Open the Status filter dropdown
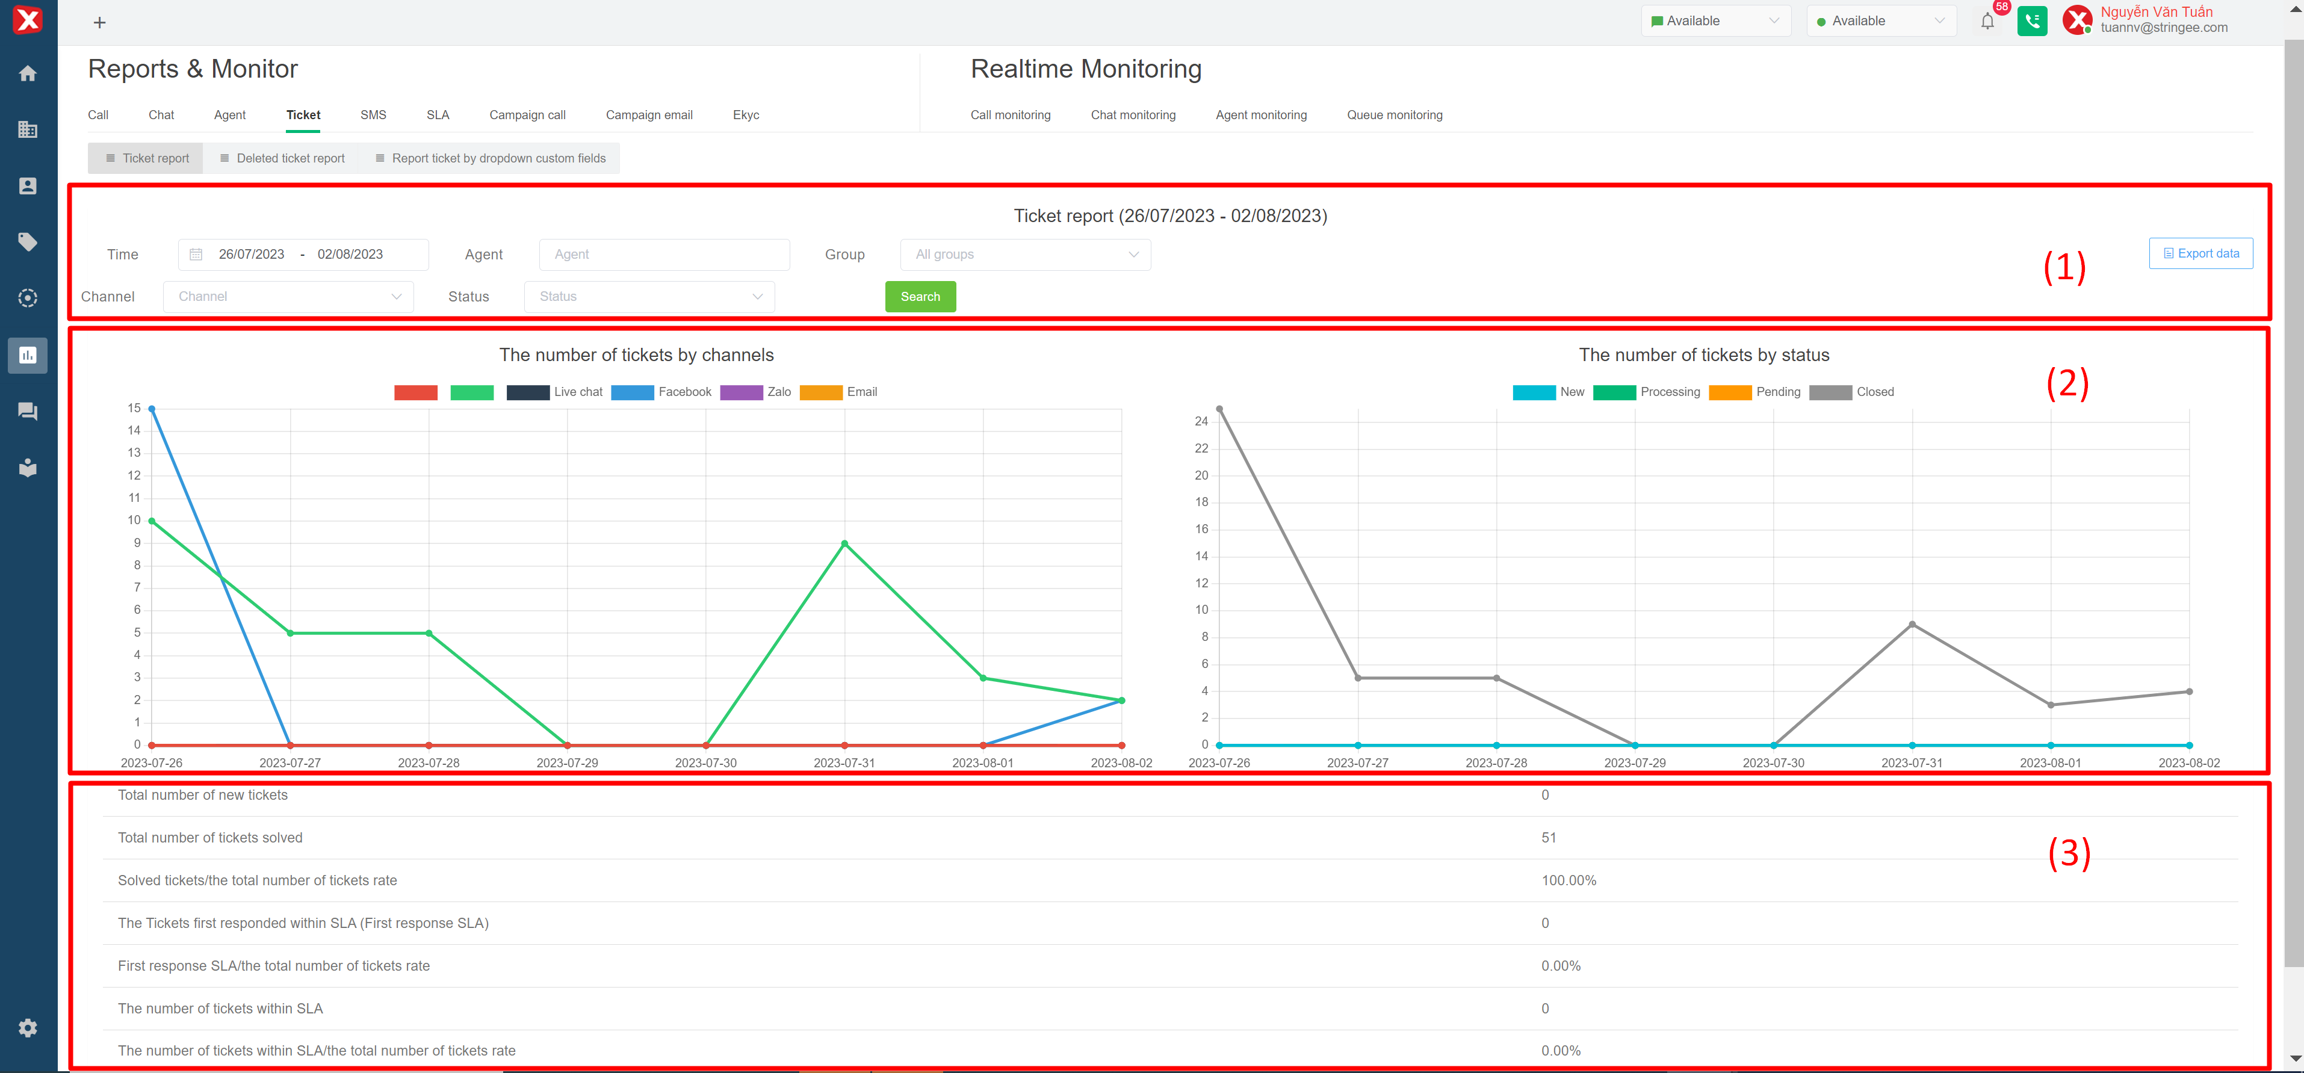Viewport: 2304px width, 1073px height. (649, 296)
